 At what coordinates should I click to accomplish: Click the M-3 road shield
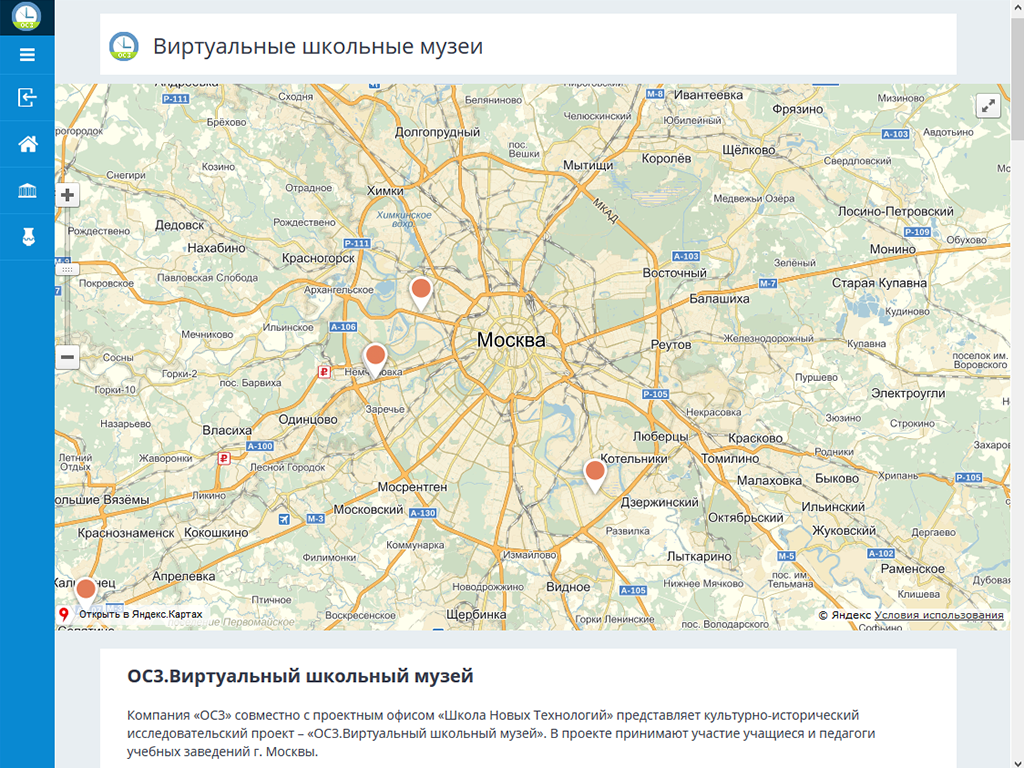click(x=315, y=518)
